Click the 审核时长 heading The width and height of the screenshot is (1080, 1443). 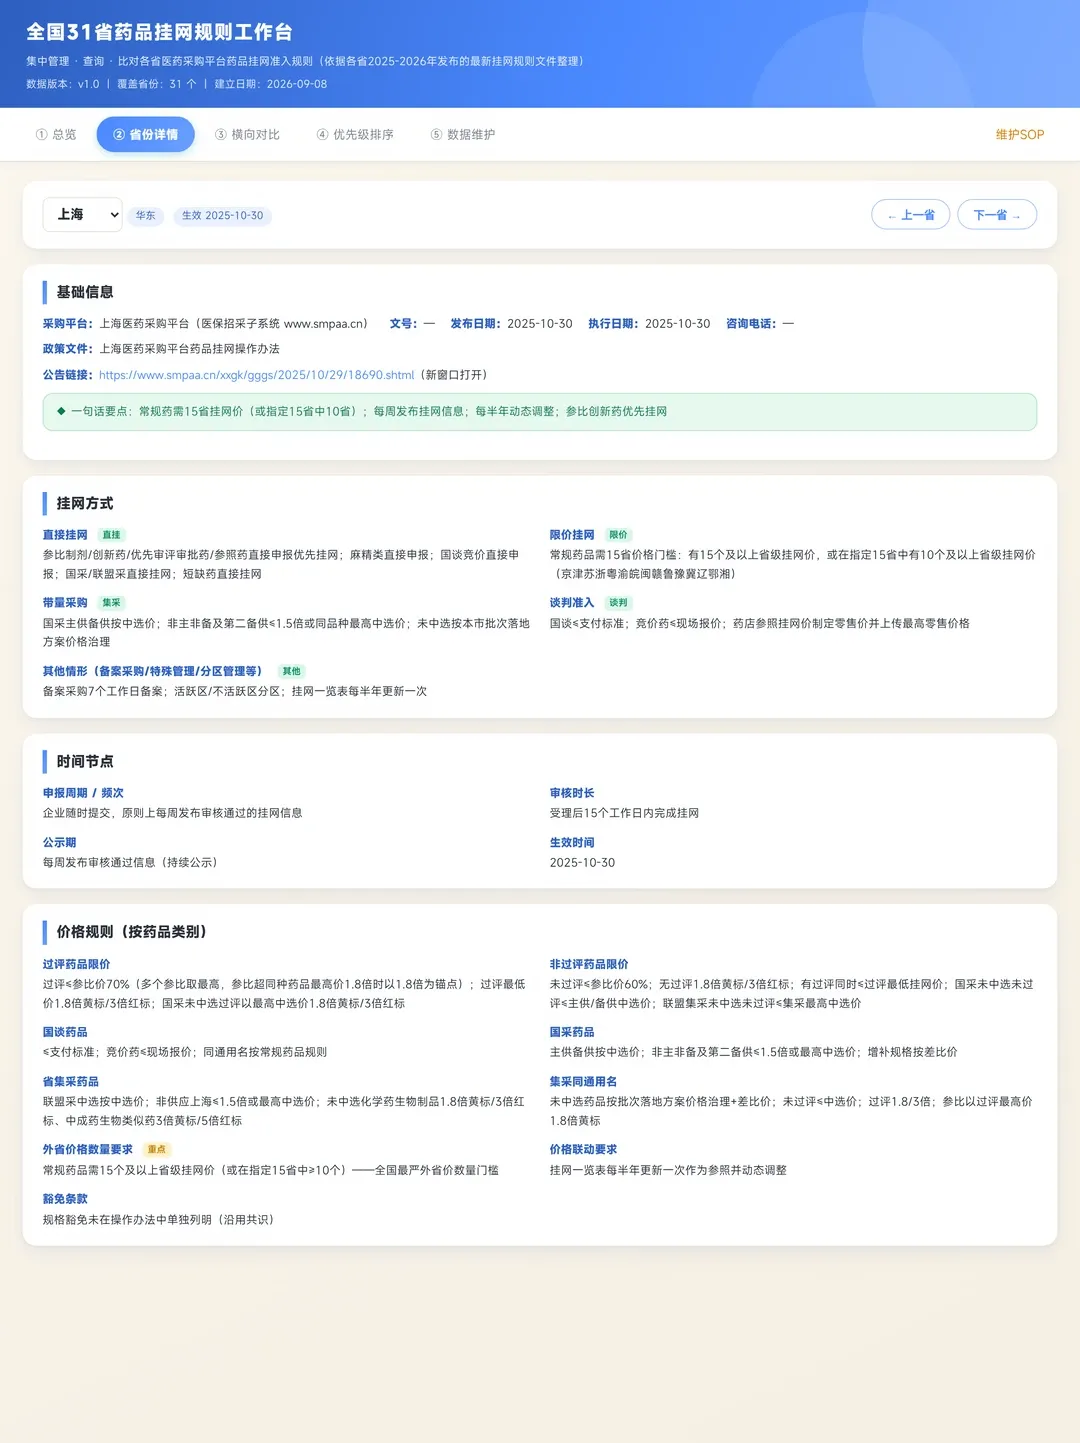(x=572, y=793)
